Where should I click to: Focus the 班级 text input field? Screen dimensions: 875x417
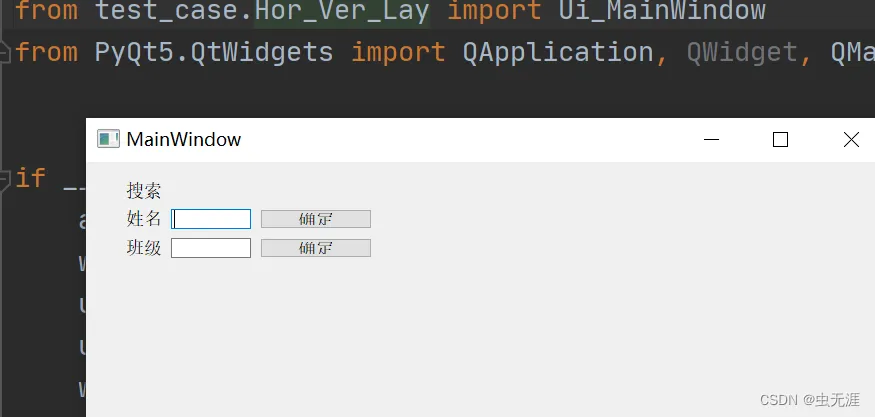tap(211, 248)
